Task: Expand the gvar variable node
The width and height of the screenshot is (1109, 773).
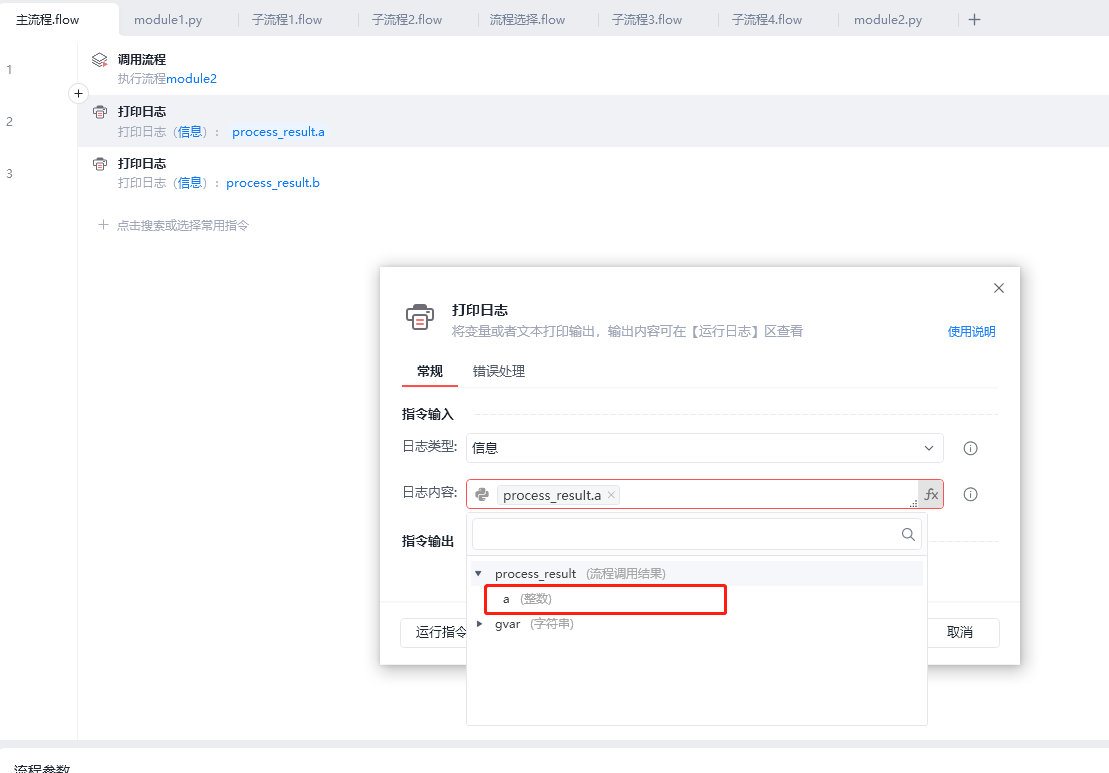Action: click(x=480, y=624)
